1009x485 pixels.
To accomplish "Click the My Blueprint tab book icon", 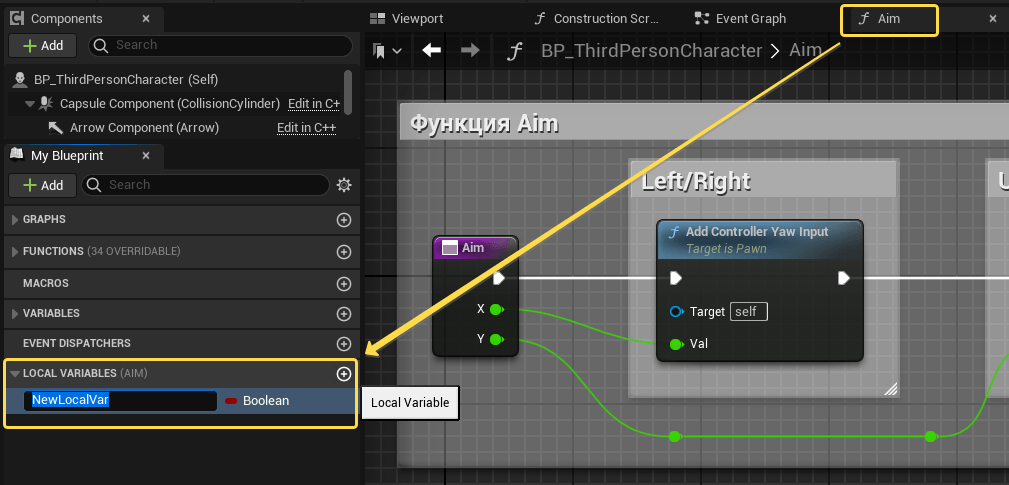I will pos(18,154).
